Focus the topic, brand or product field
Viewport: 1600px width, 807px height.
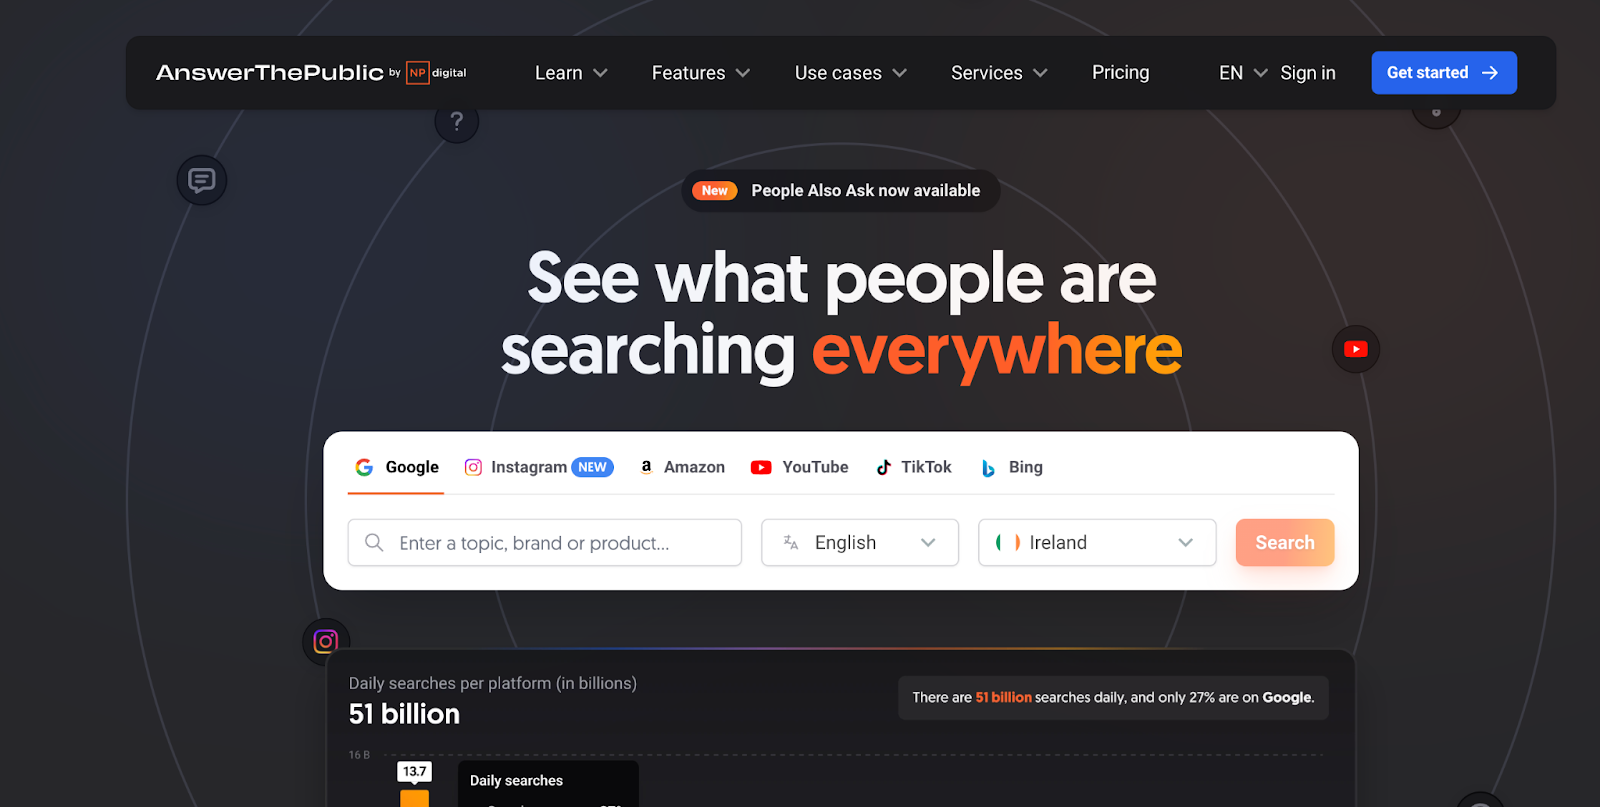click(x=545, y=542)
